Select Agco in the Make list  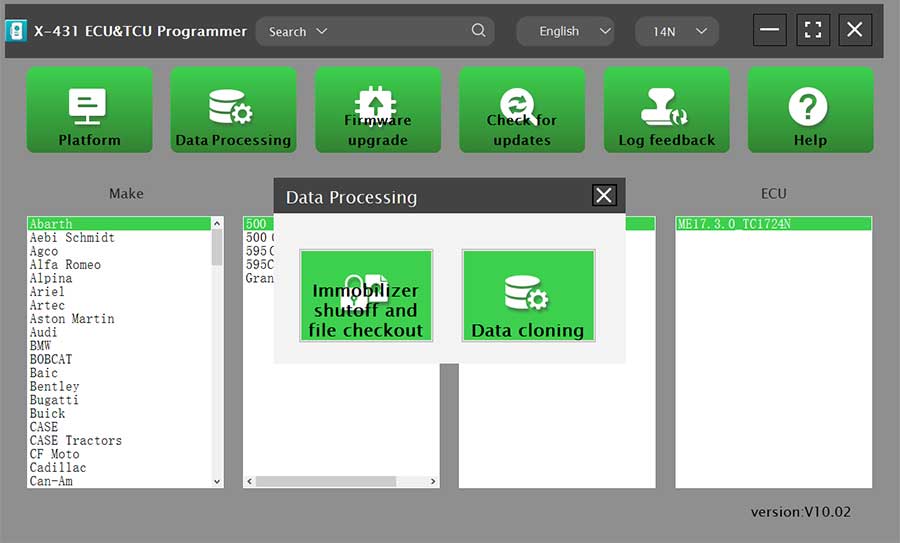119,251
